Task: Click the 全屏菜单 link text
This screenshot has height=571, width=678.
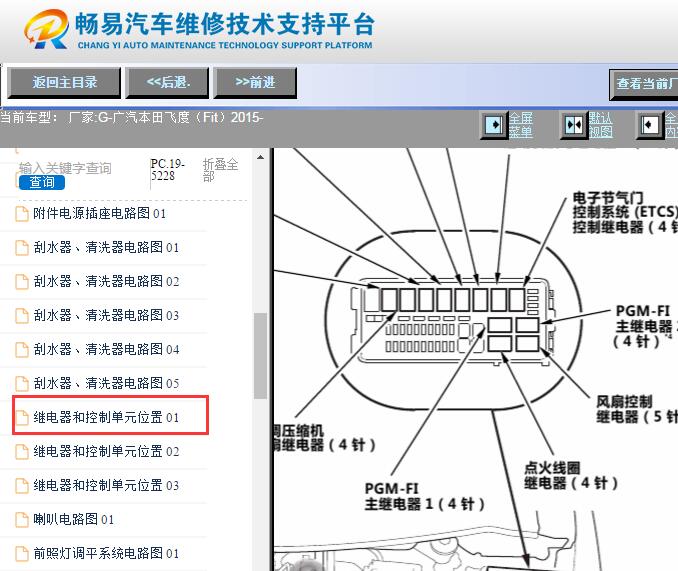Action: click(x=521, y=125)
